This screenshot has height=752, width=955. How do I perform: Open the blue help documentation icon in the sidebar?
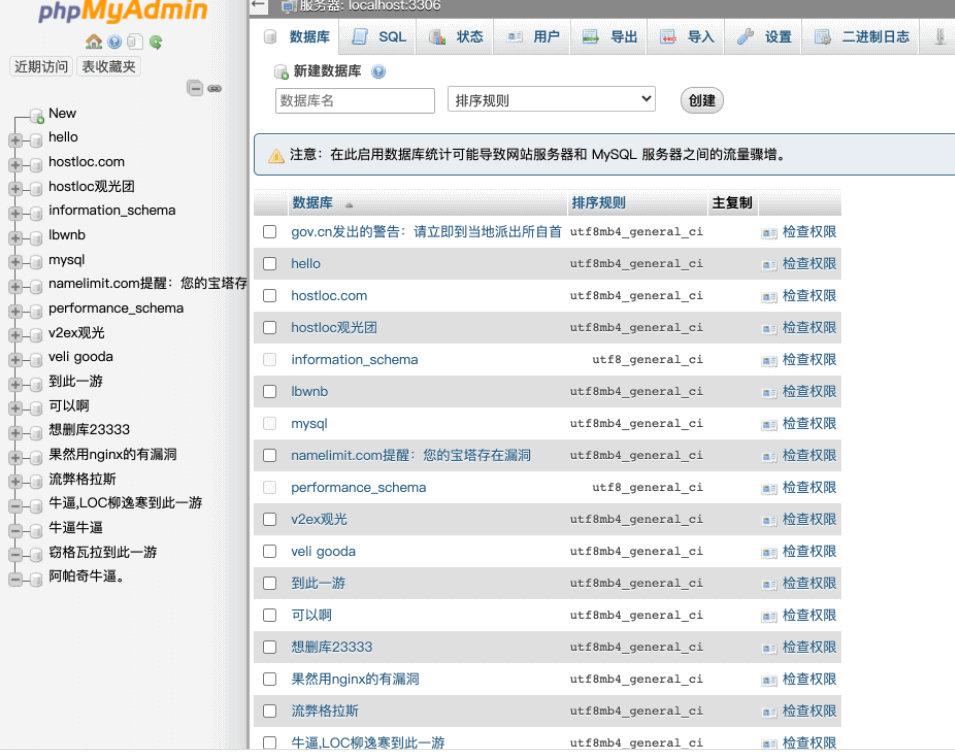[x=115, y=42]
